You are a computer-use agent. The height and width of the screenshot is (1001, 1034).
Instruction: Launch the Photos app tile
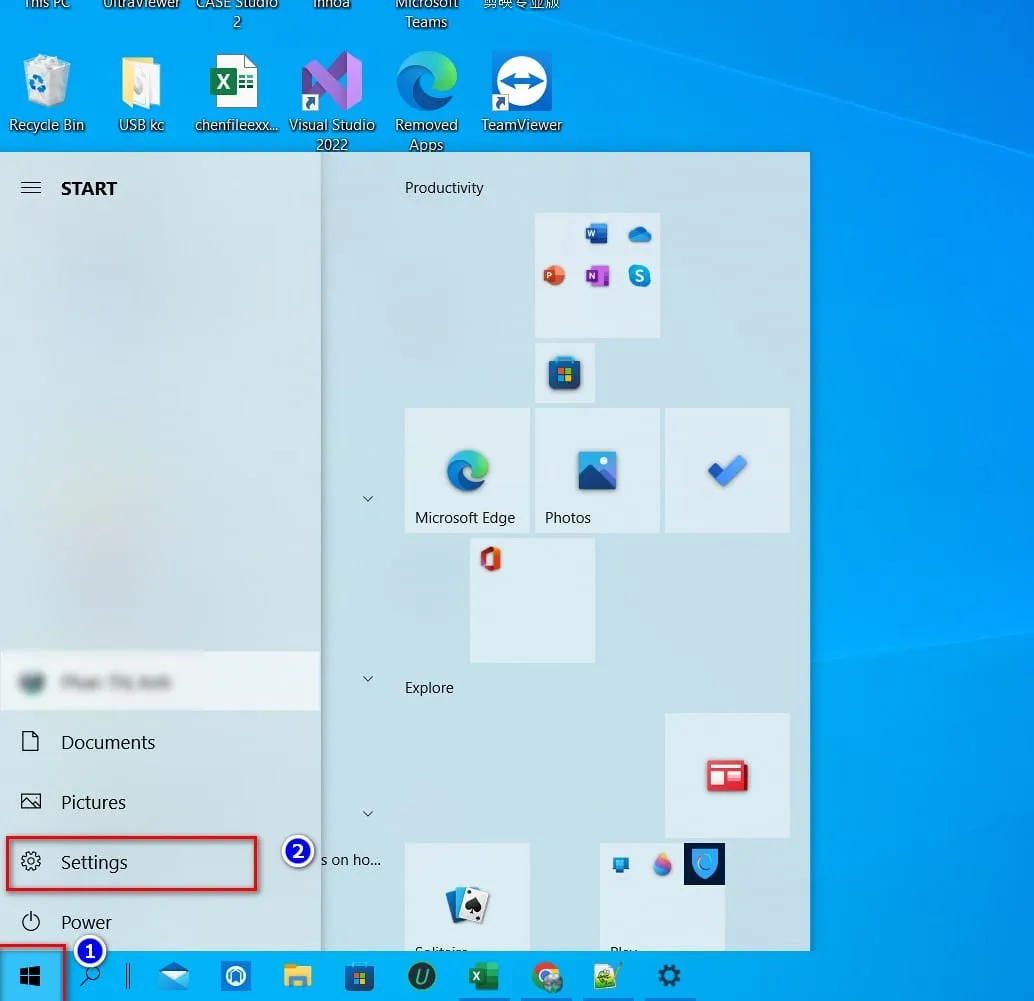pyautogui.click(x=597, y=470)
